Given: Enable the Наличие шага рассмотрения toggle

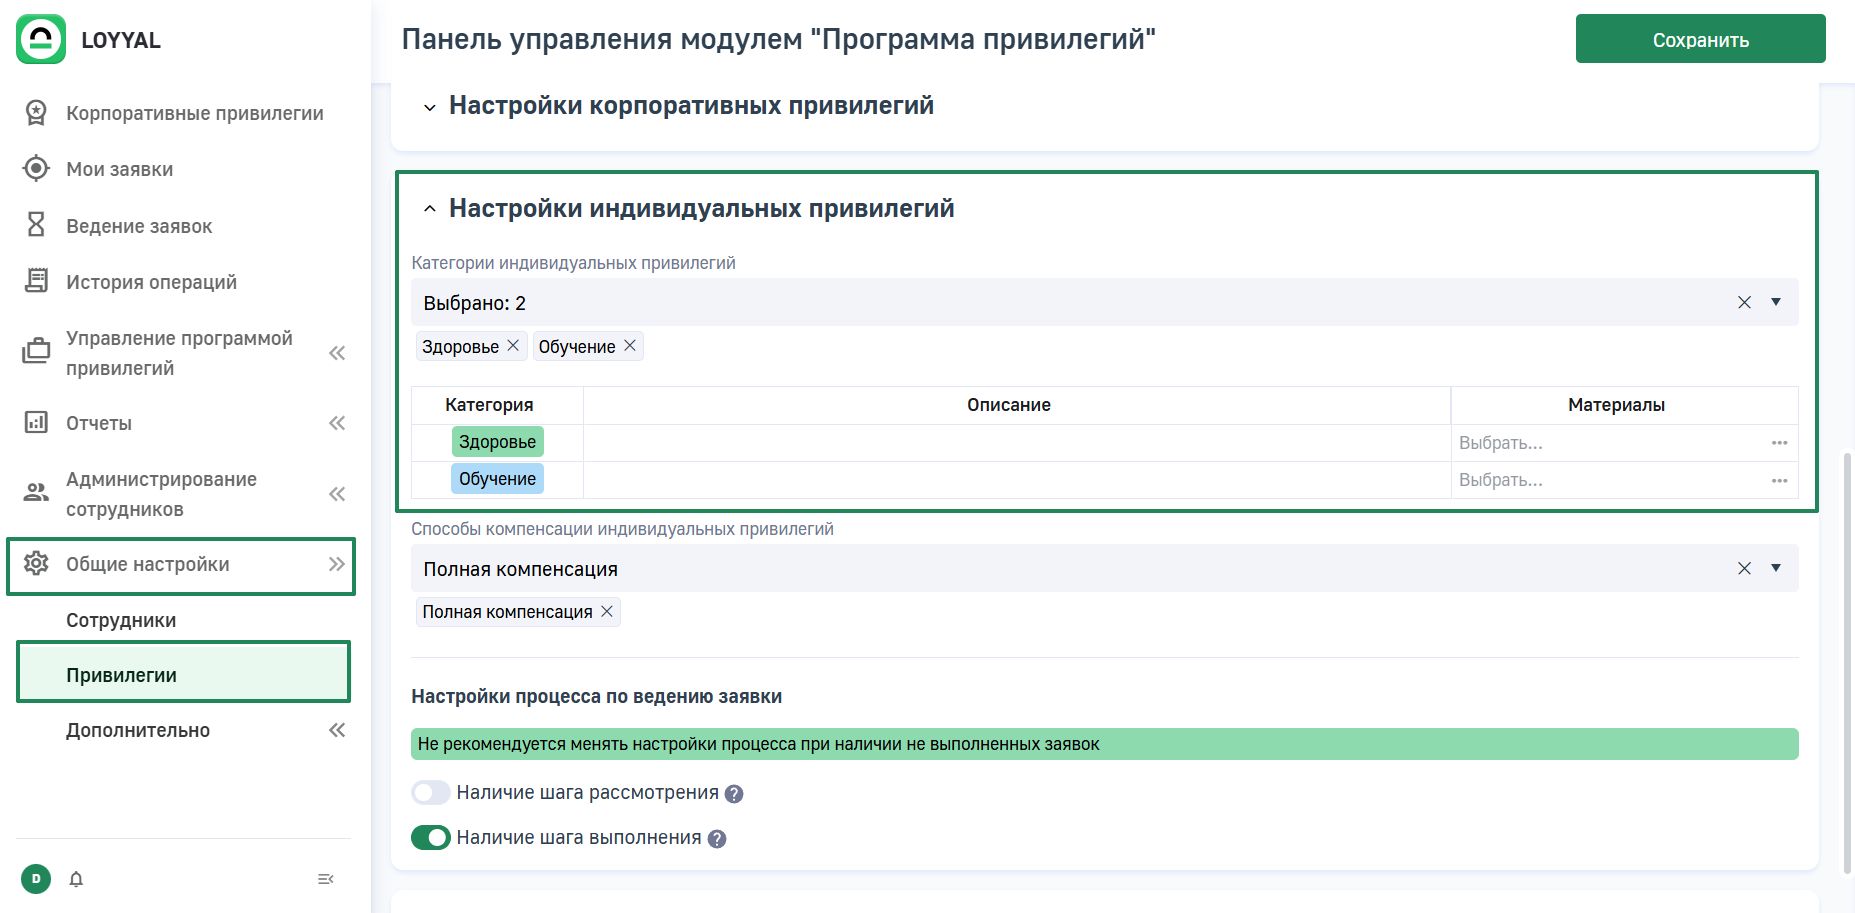Looking at the screenshot, I should click(431, 793).
